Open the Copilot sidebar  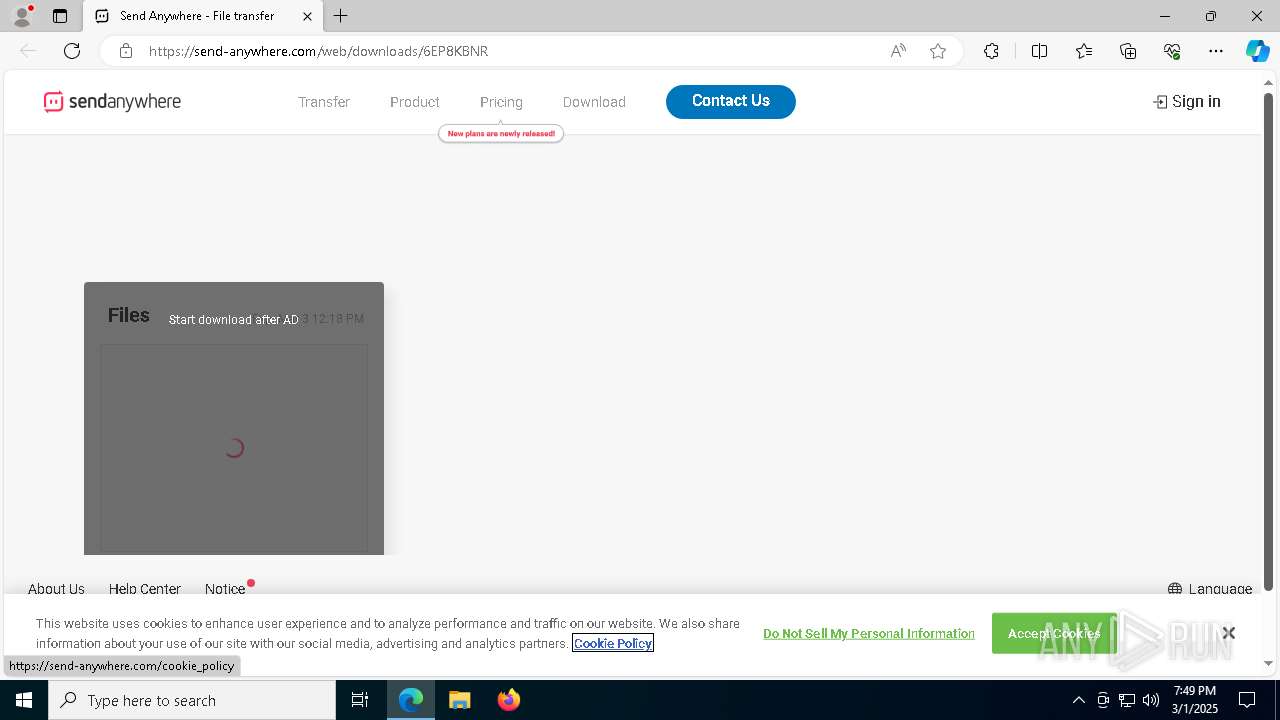click(x=1257, y=51)
